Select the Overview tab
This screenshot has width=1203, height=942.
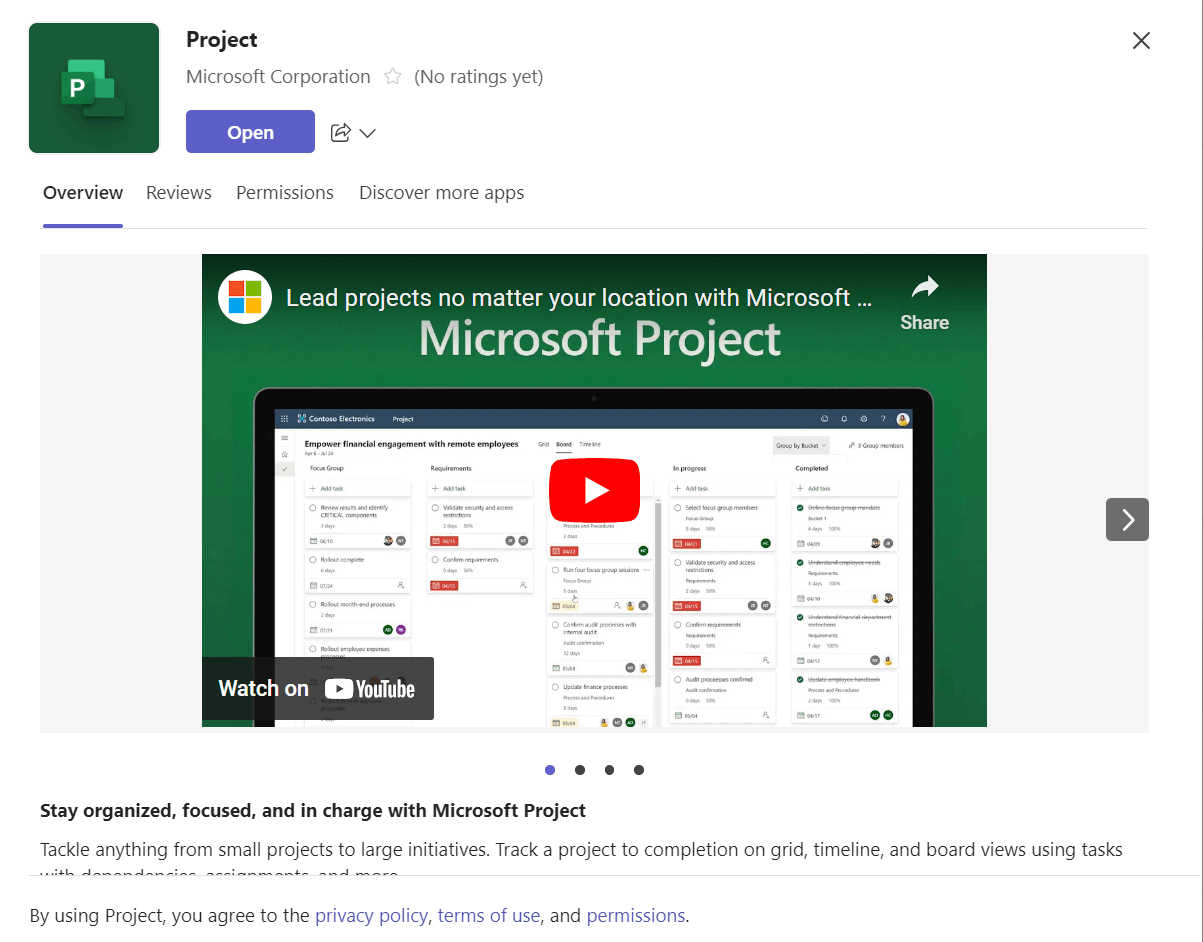pos(83,193)
